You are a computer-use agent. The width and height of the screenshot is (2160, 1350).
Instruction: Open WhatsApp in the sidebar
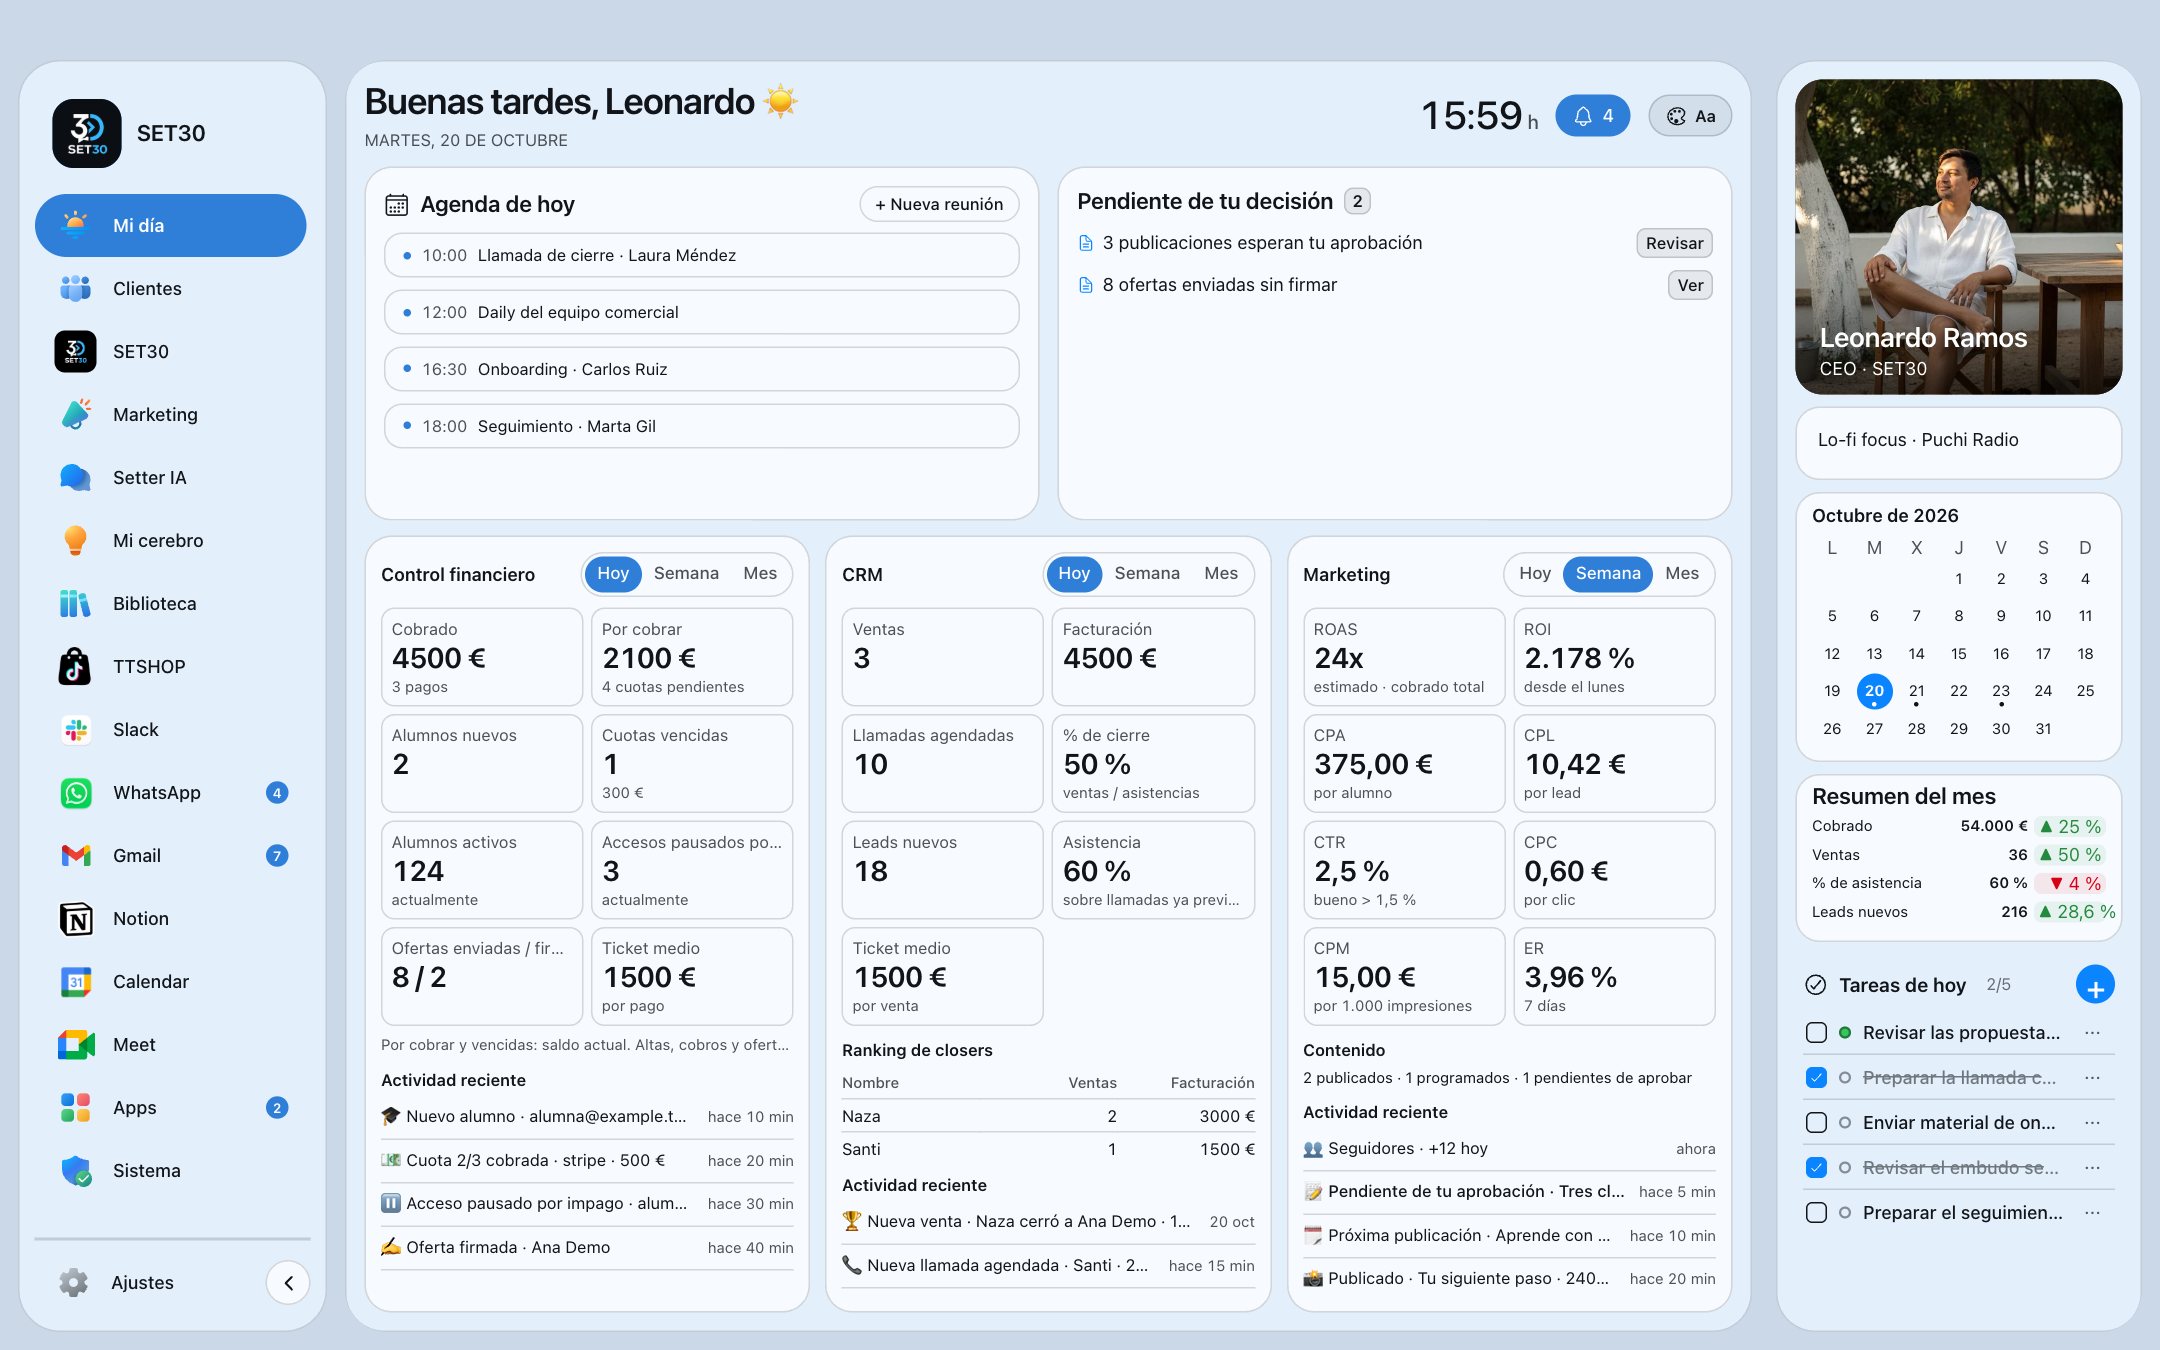170,792
